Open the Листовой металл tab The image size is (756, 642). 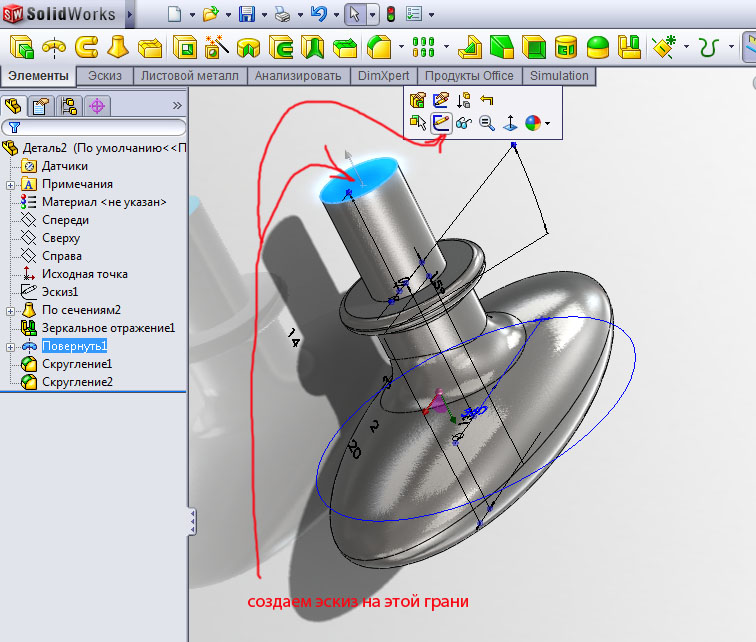pyautogui.click(x=190, y=76)
